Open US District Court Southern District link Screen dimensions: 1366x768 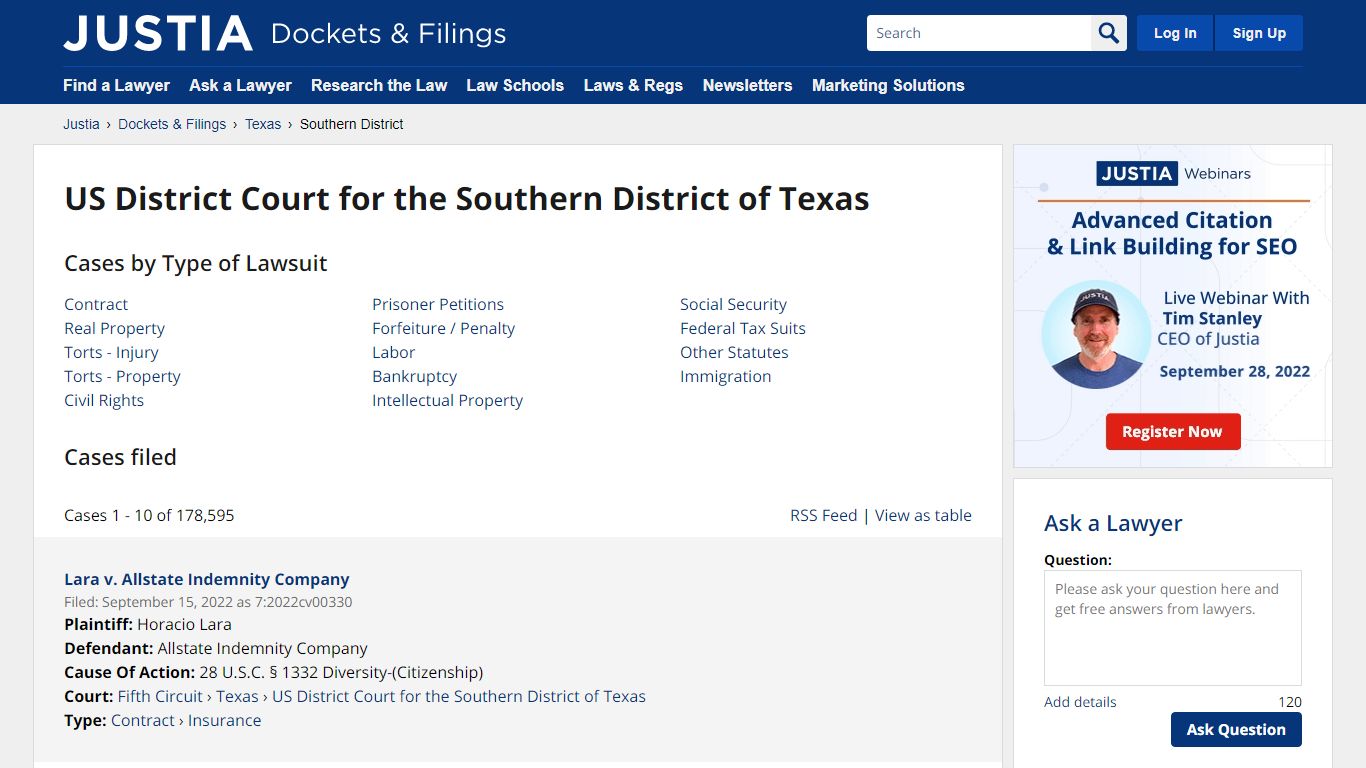pos(459,696)
